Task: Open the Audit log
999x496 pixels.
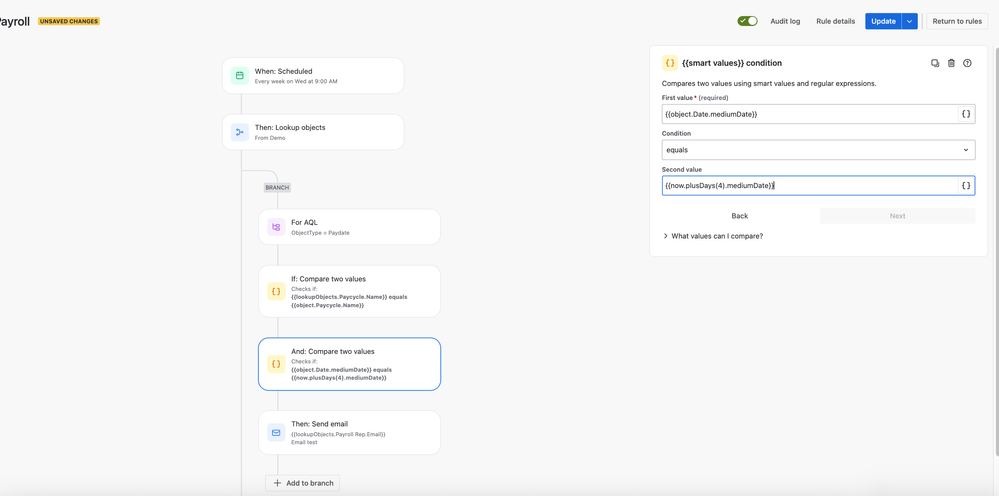Action: (x=785, y=21)
